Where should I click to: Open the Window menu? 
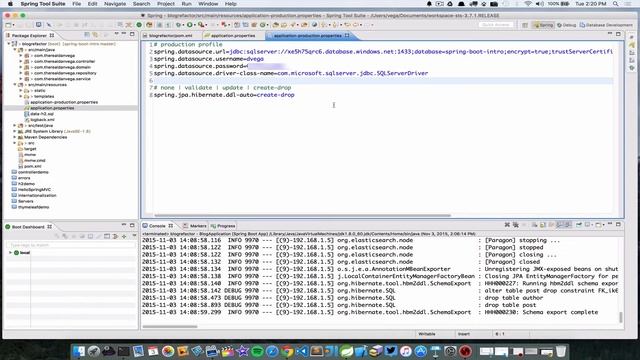point(208,4)
